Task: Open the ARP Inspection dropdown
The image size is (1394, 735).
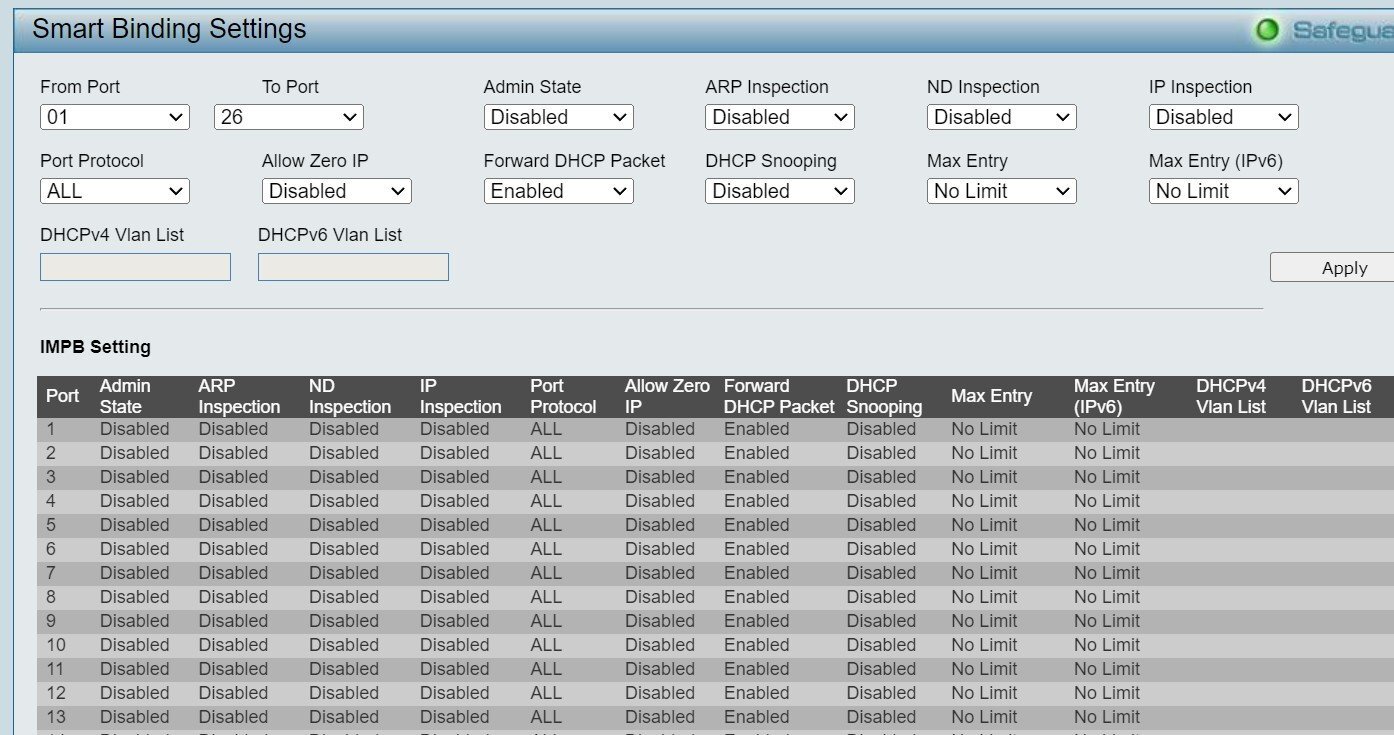Action: click(779, 117)
